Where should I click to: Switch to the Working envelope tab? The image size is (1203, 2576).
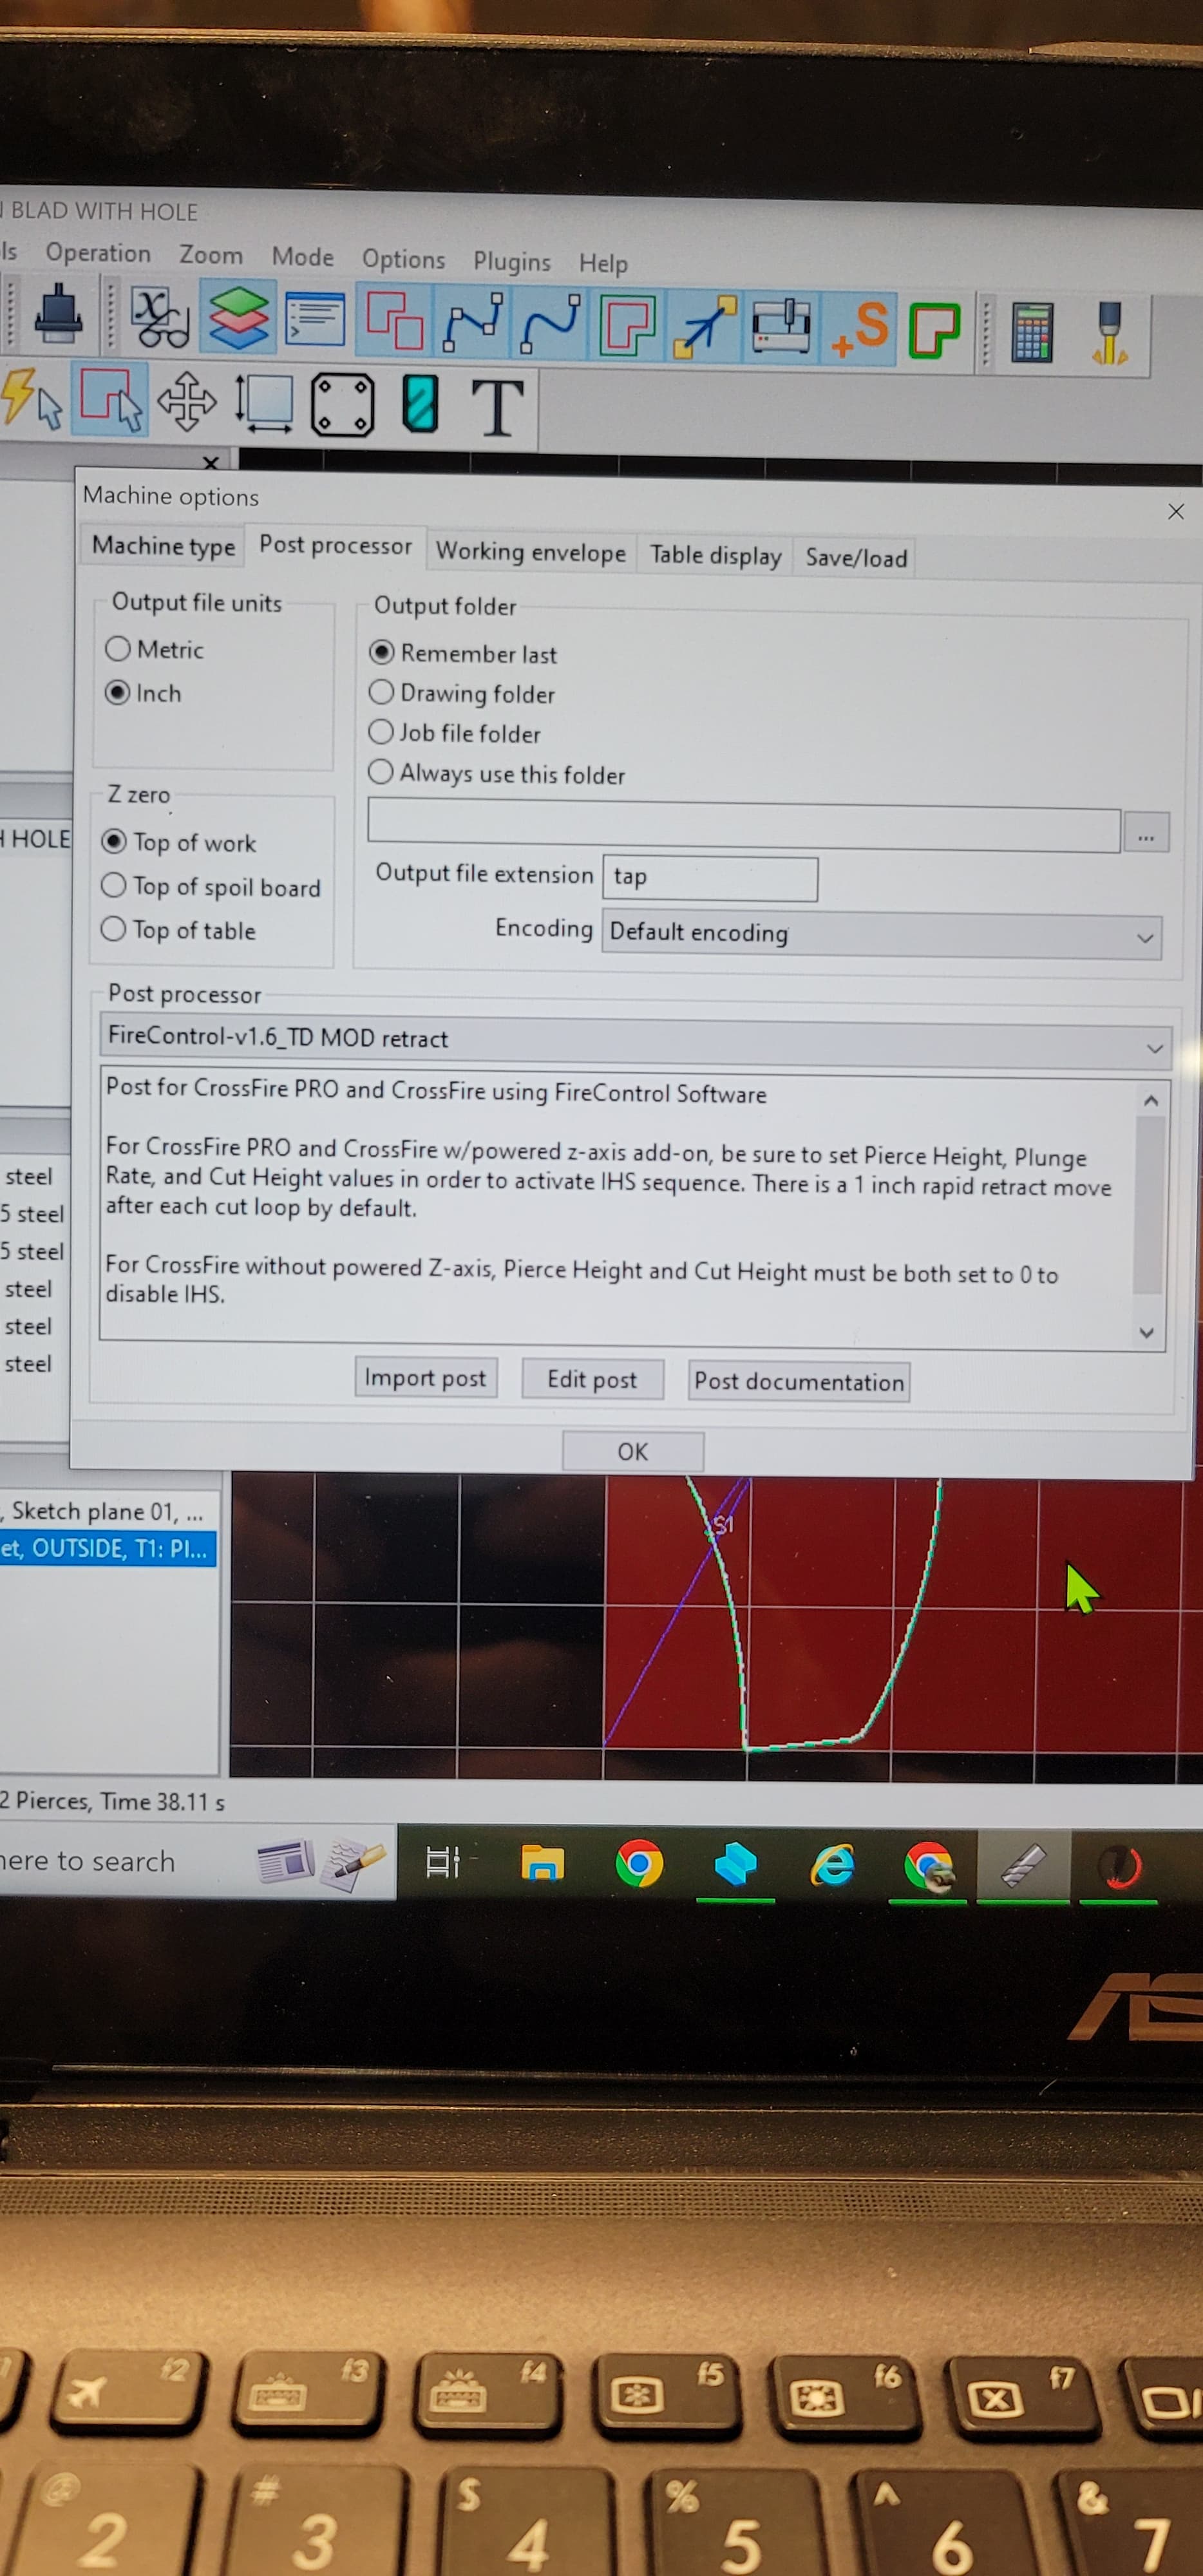click(x=530, y=552)
